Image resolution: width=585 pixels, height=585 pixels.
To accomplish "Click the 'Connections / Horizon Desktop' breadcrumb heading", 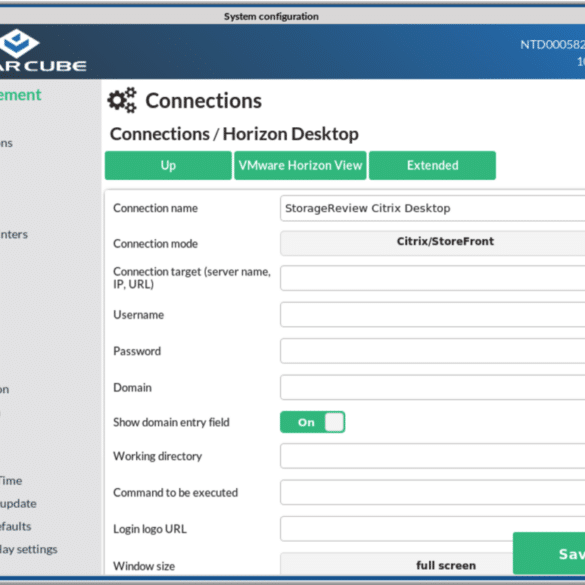I will pyautogui.click(x=234, y=134).
